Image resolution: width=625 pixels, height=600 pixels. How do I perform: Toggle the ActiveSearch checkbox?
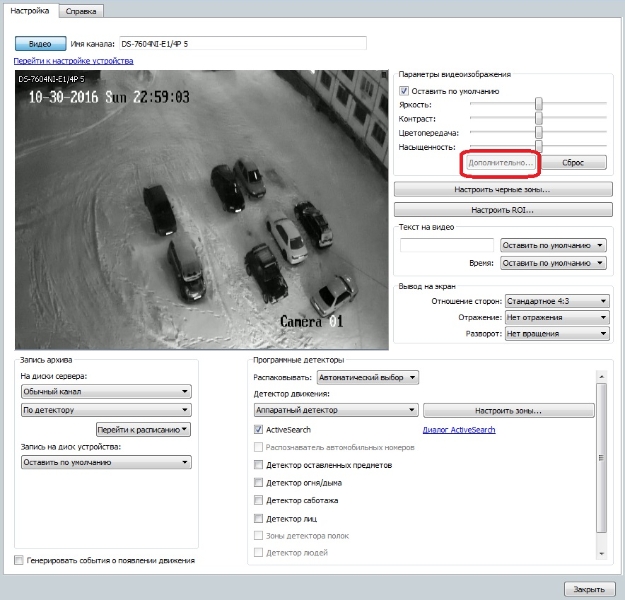pos(258,429)
